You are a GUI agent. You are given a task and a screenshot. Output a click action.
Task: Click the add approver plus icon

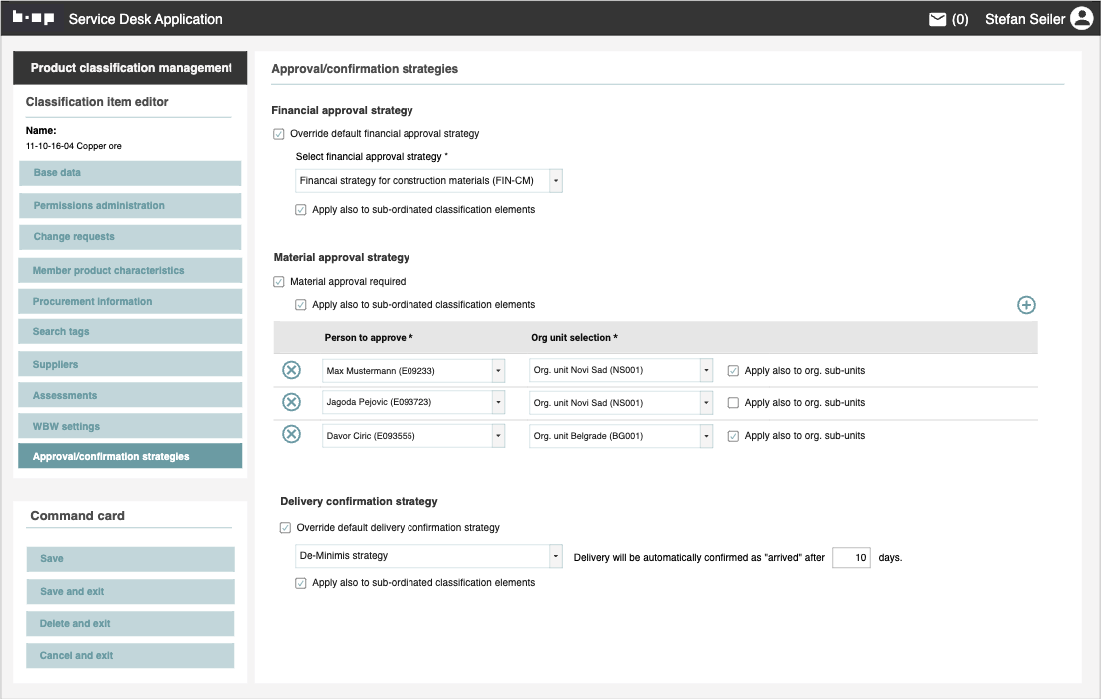tap(1026, 305)
